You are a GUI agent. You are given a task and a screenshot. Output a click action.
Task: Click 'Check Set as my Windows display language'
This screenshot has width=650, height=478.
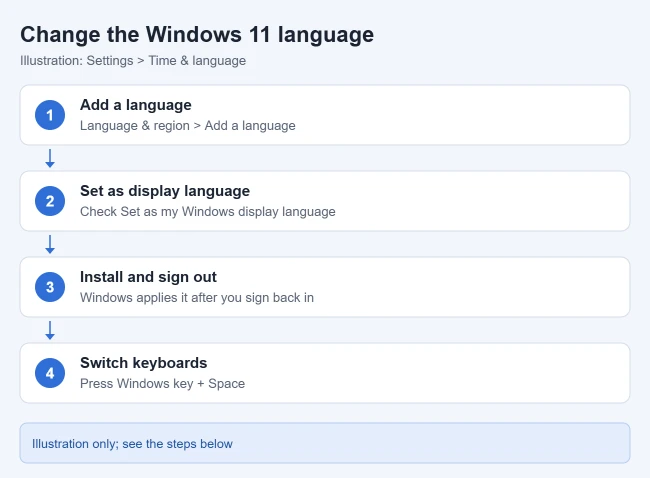[208, 211]
